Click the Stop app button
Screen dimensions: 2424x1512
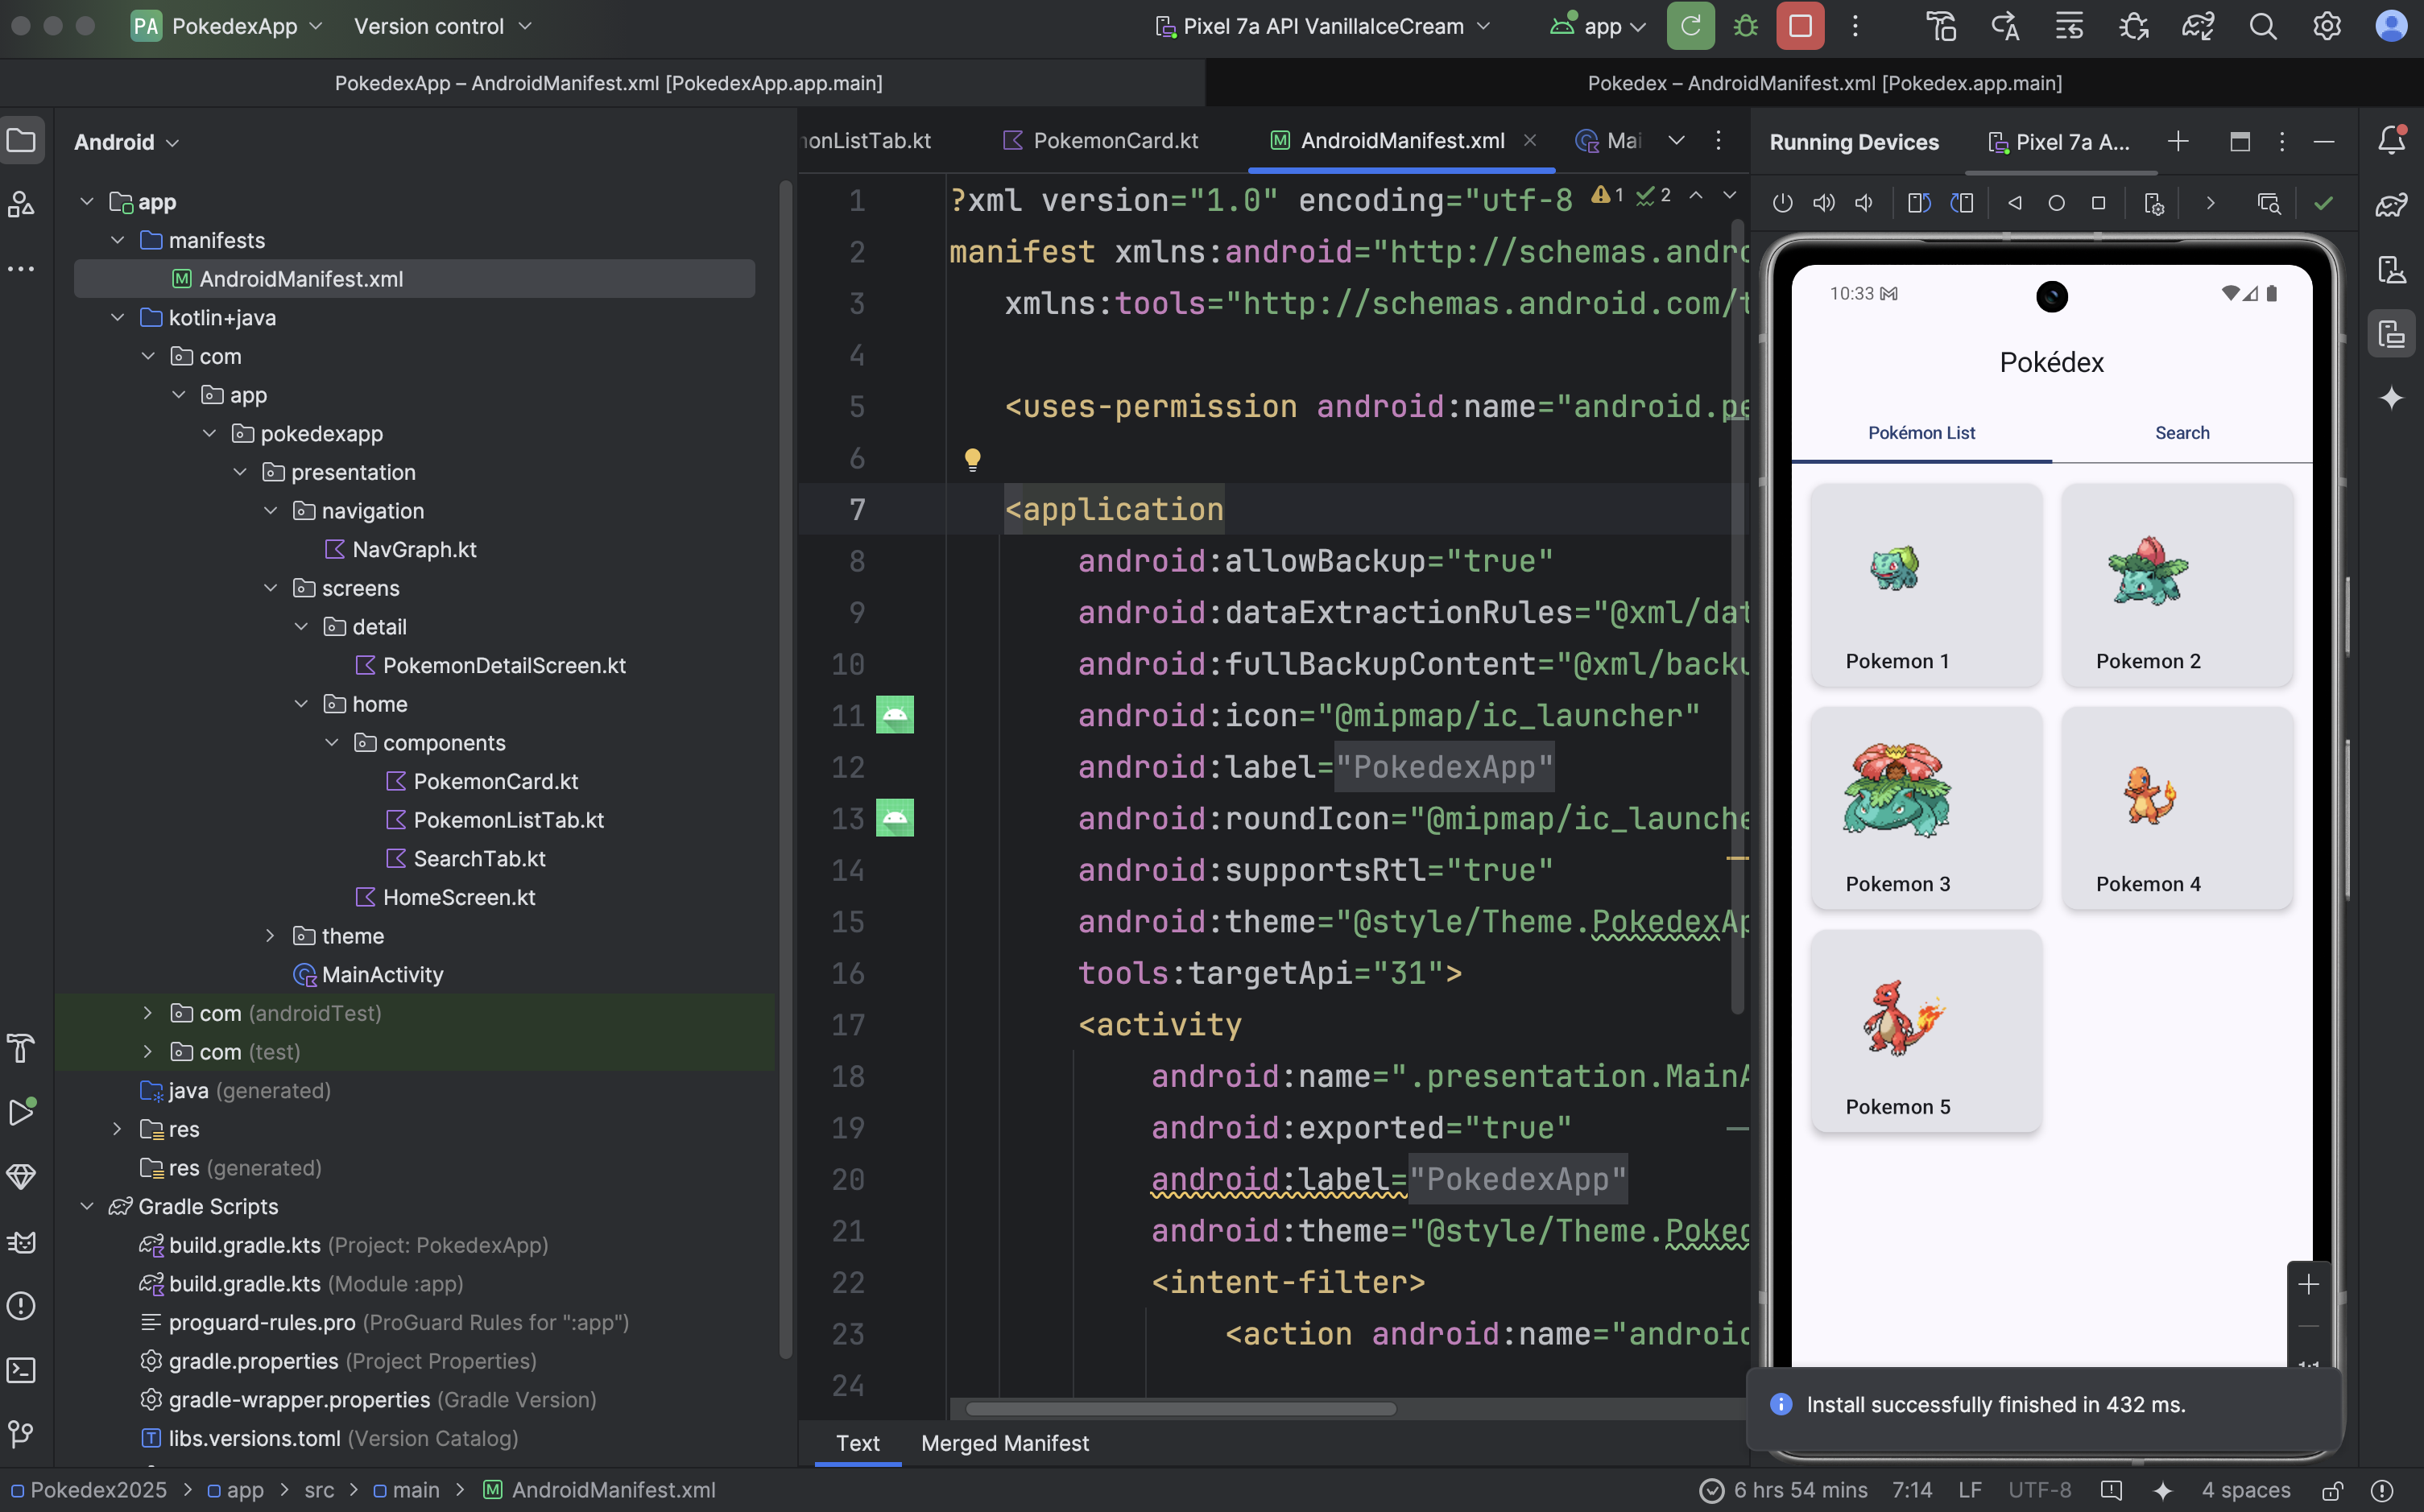click(x=1800, y=26)
